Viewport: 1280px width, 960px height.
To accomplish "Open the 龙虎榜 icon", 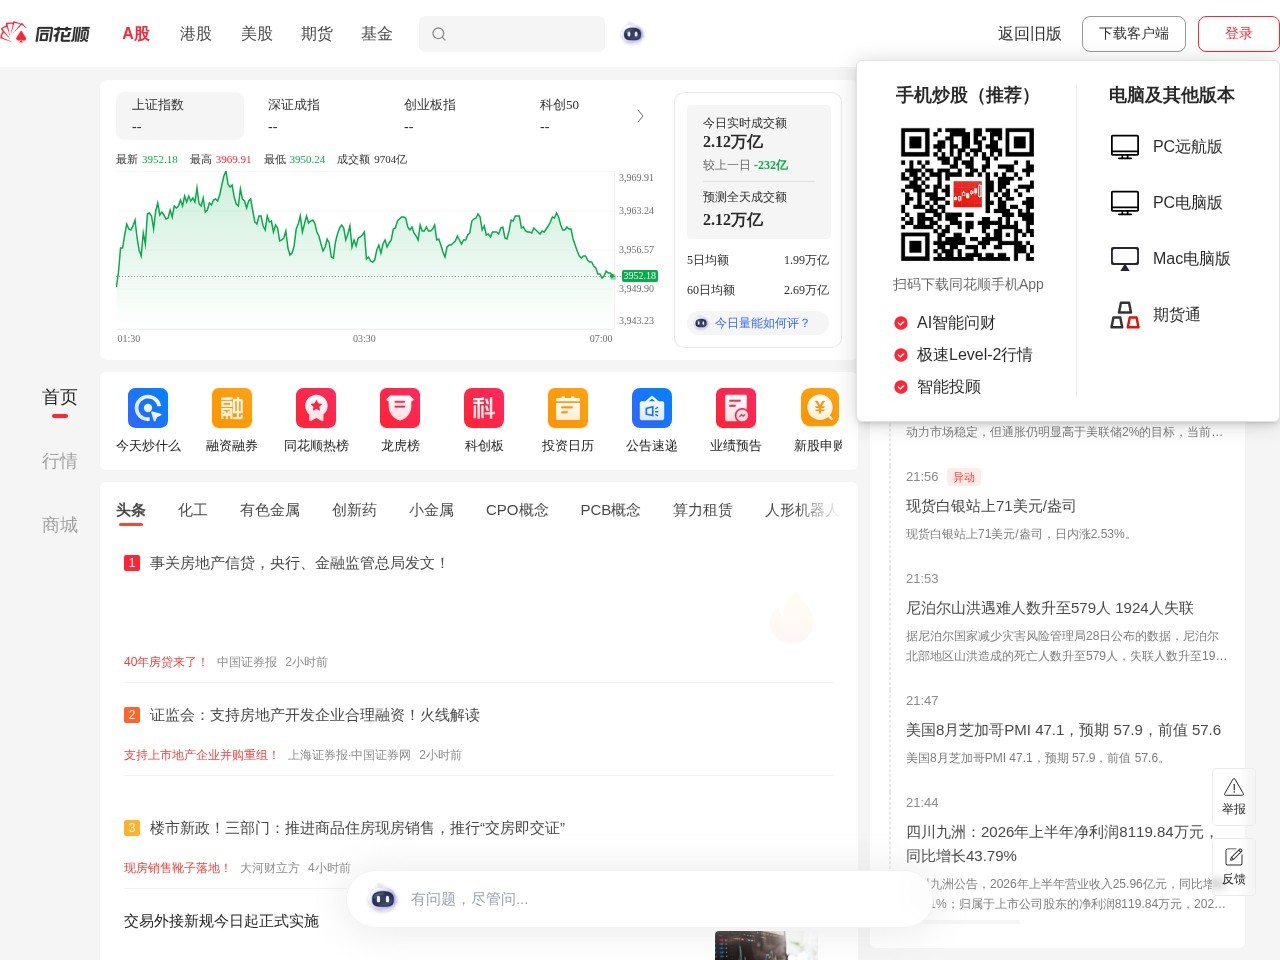I will [400, 408].
